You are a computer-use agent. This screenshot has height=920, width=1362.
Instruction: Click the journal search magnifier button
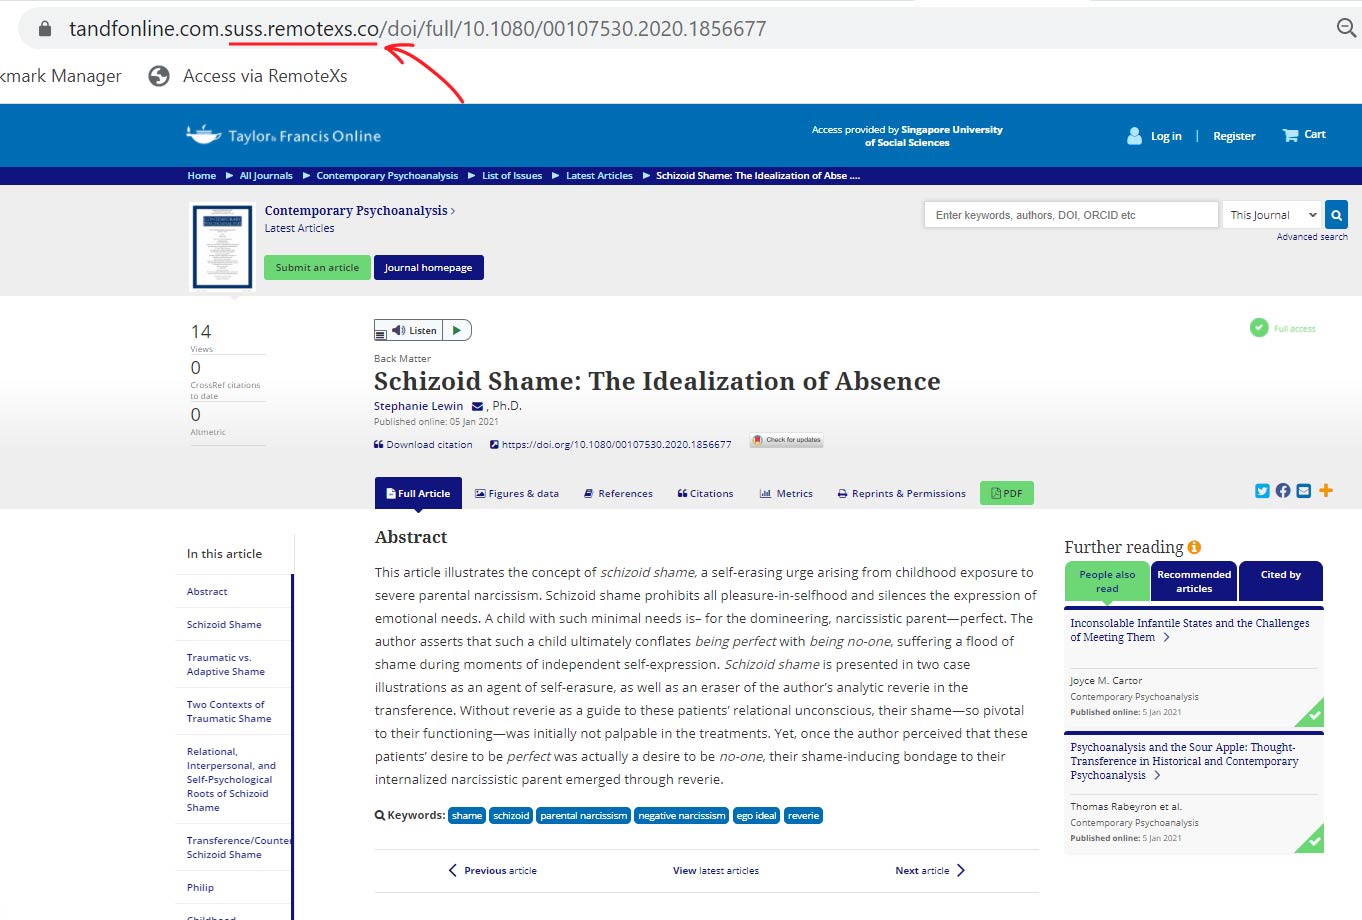[1336, 214]
